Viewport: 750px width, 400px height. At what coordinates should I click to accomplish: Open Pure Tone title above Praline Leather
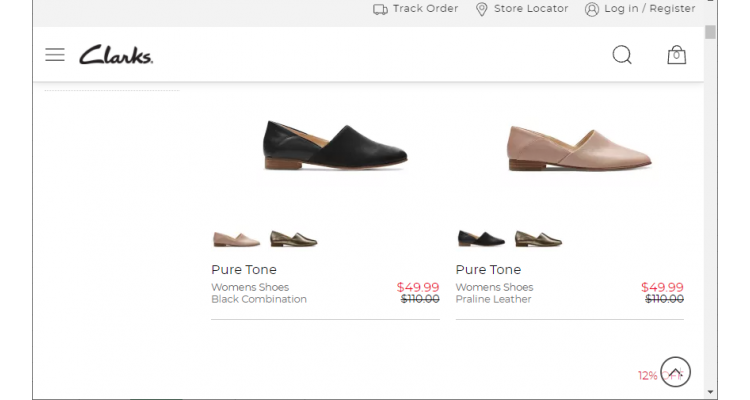coord(488,269)
